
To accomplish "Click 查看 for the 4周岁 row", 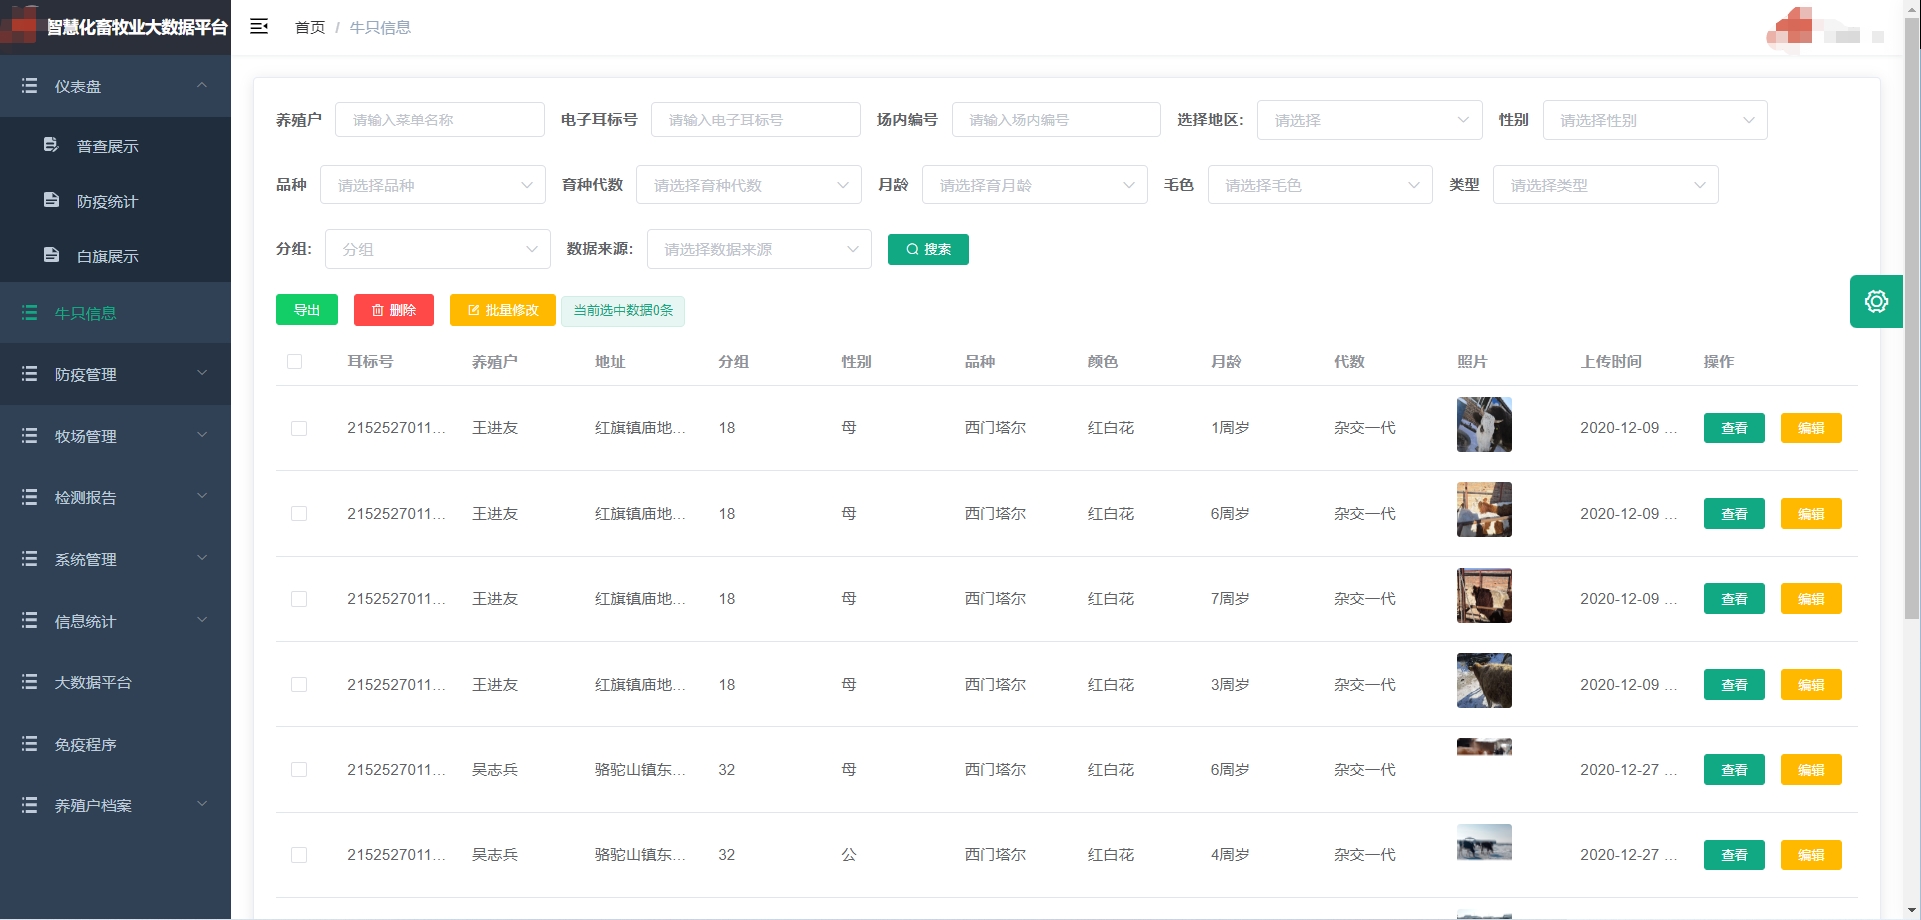I will [1734, 855].
